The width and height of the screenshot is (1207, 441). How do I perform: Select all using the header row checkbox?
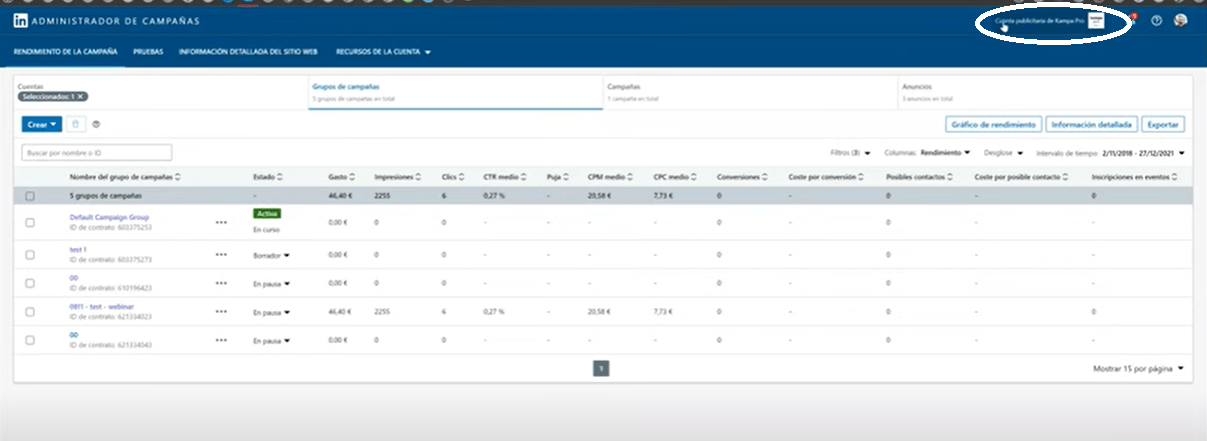click(x=30, y=196)
